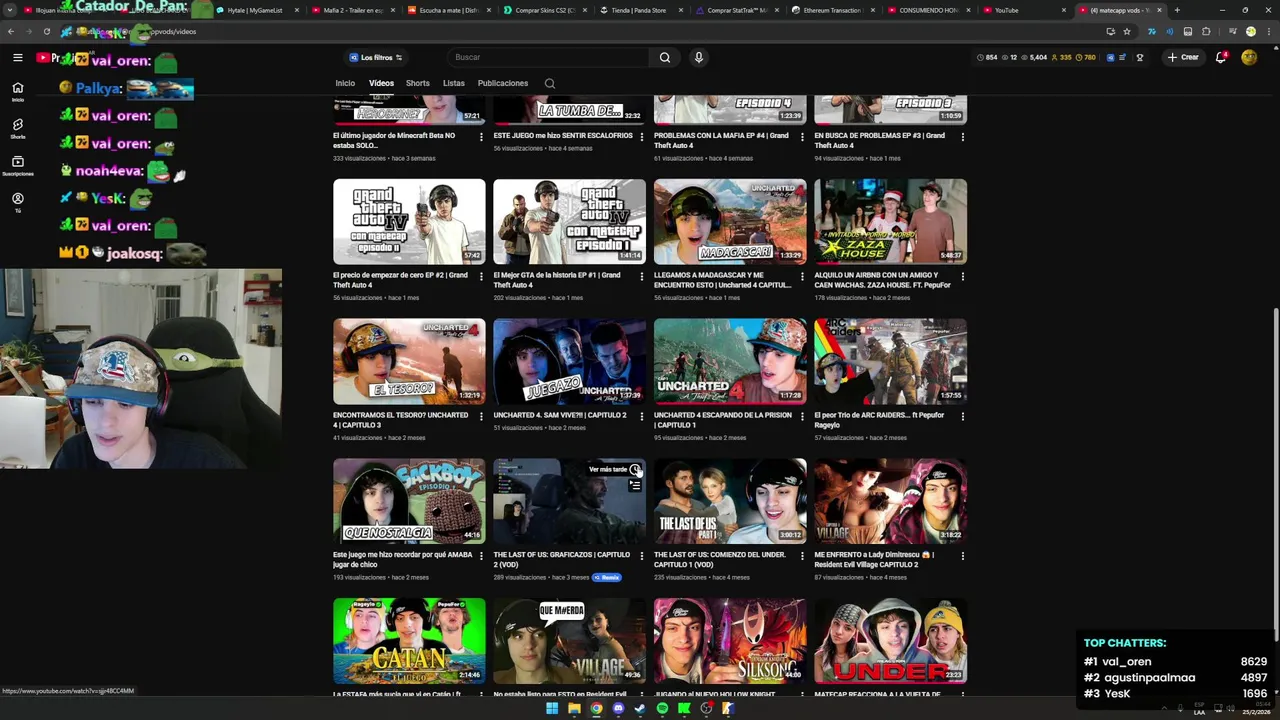Open title link El Mejor GTA de la historia
Viewport: 1280px width, 720px height.
coord(556,280)
